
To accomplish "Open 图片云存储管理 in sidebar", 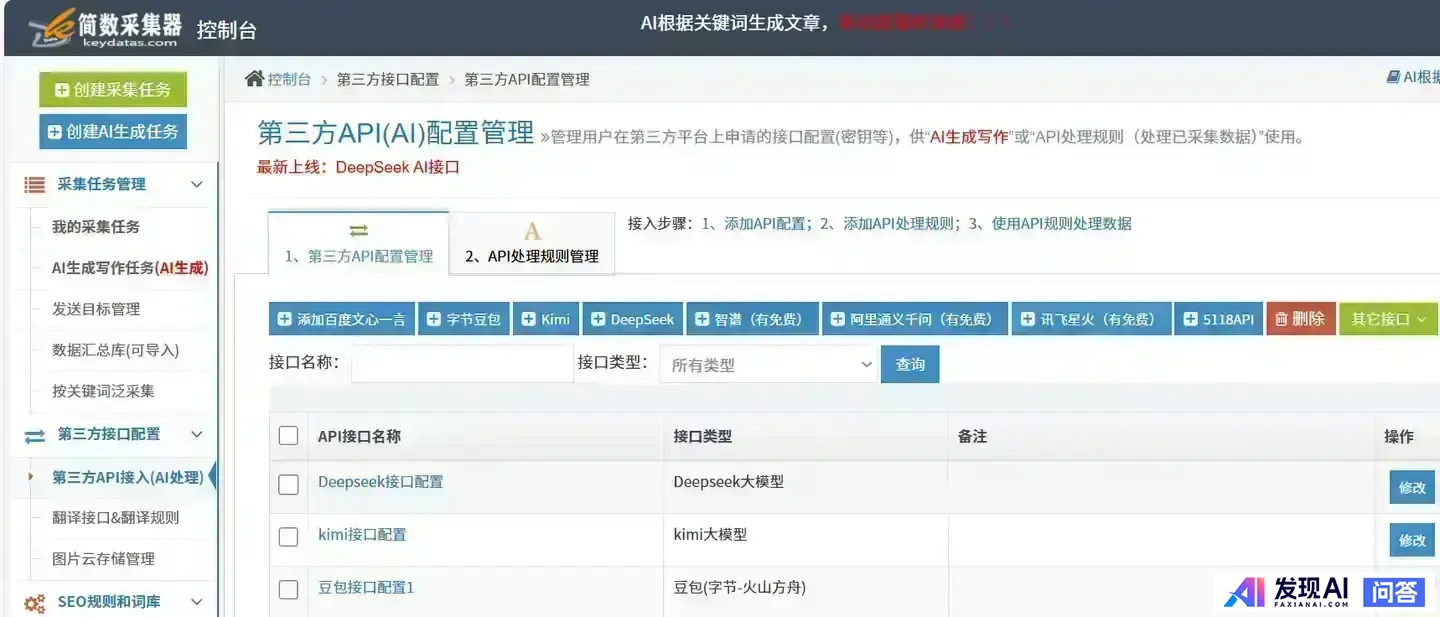I will [103, 559].
